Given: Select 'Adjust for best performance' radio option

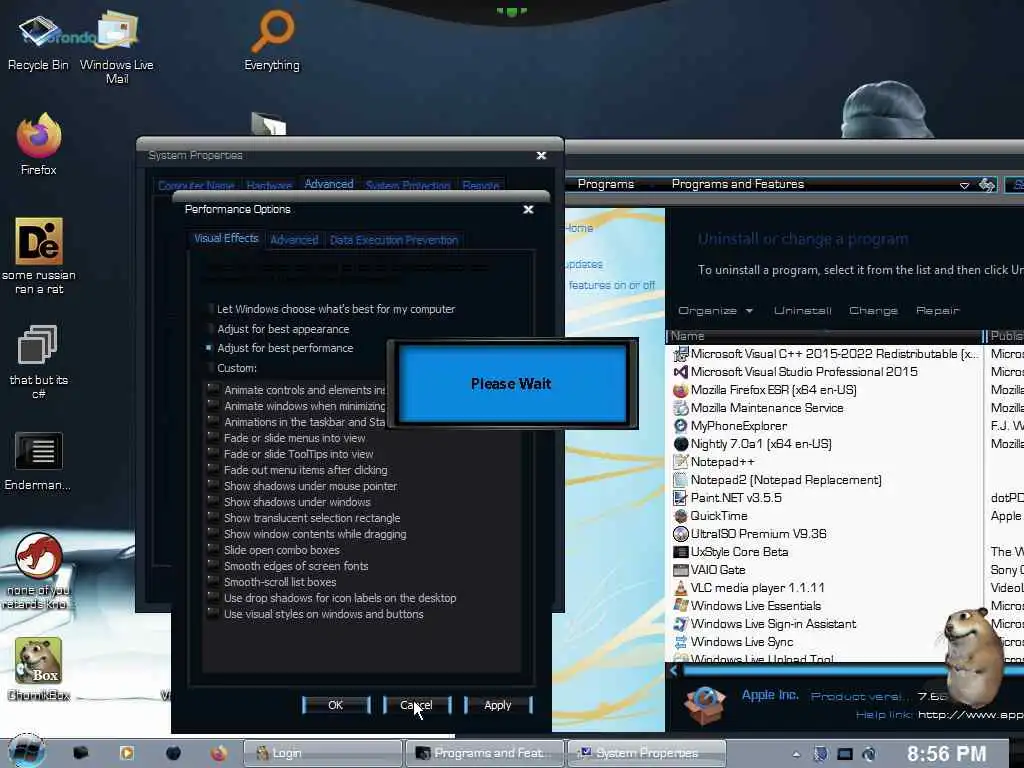Looking at the screenshot, I should (280, 348).
